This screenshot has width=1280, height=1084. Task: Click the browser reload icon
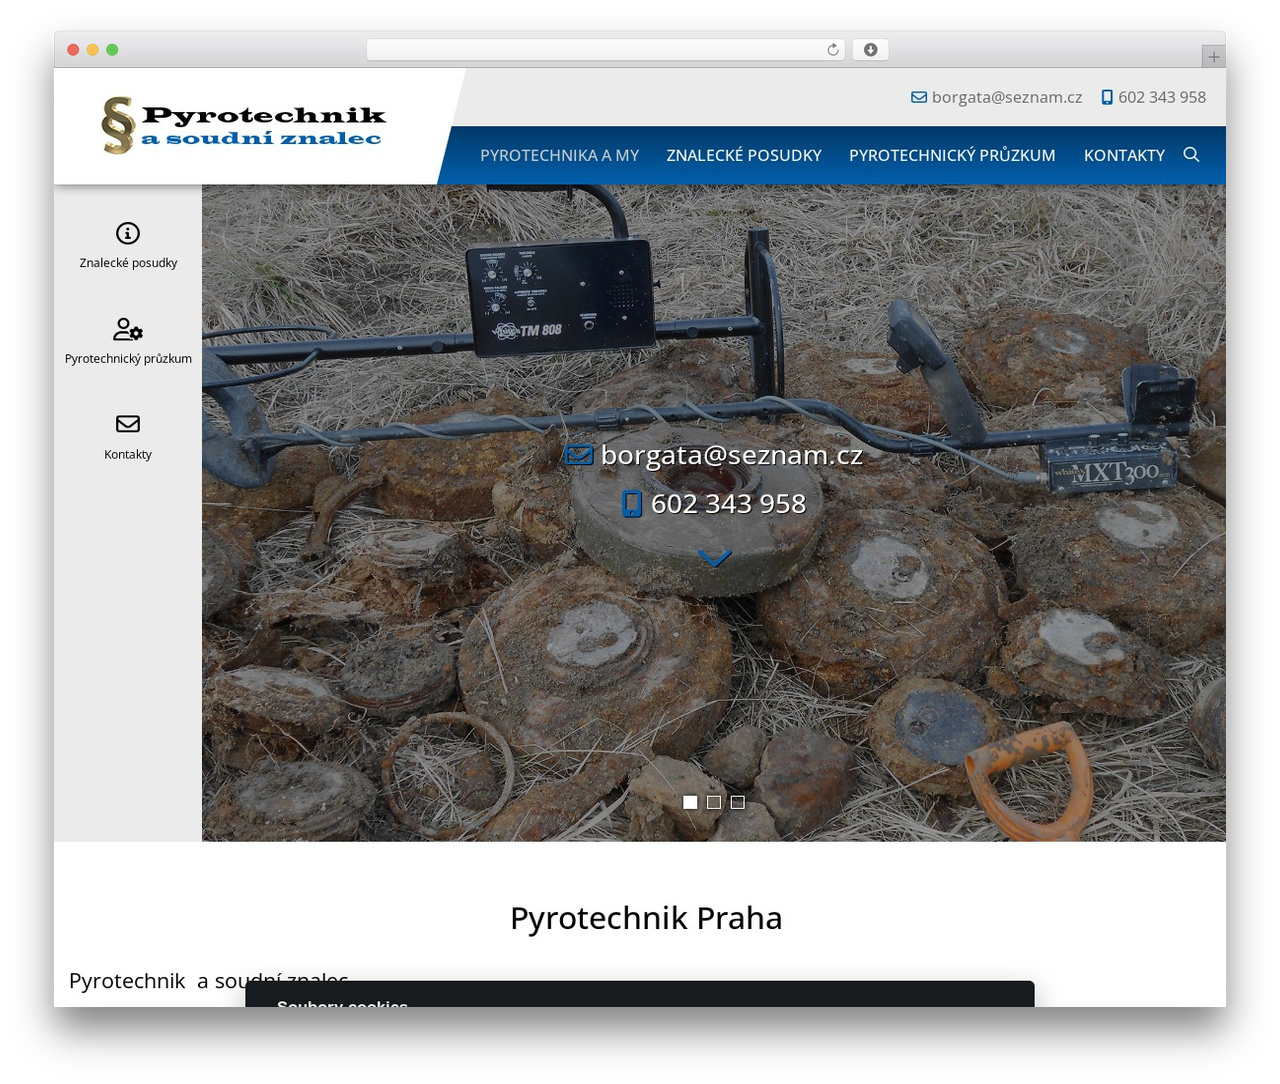[x=833, y=50]
